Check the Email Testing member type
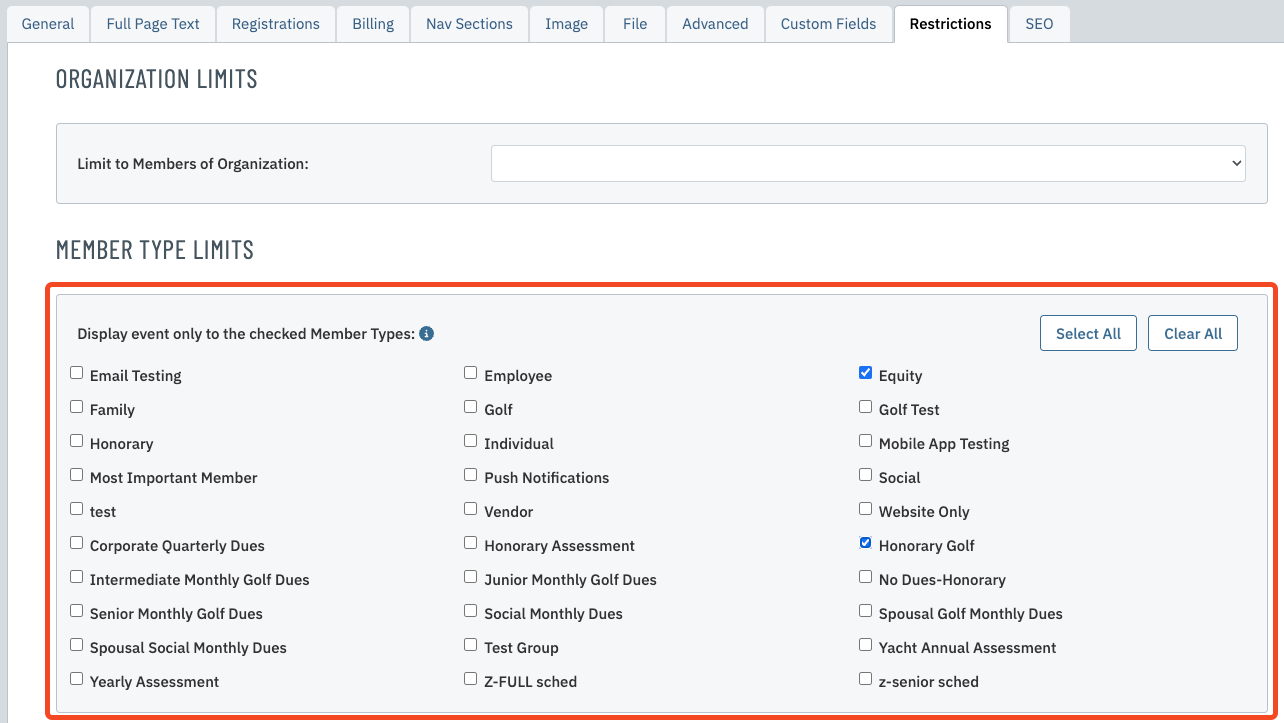1284x723 pixels. click(77, 373)
